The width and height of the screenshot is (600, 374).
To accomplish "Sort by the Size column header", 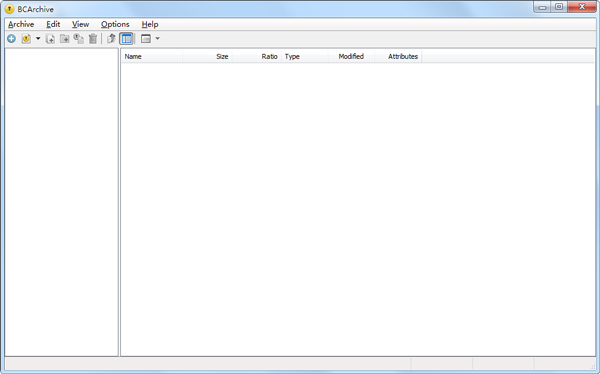I will click(207, 57).
